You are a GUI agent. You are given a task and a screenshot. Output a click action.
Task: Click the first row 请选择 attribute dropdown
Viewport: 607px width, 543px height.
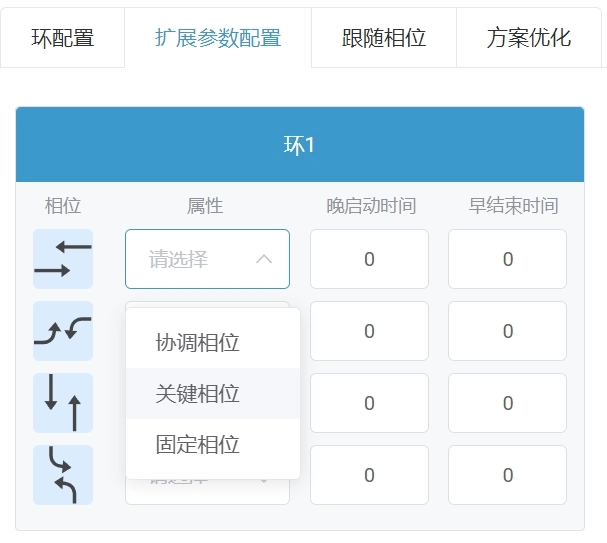[x=195, y=259]
